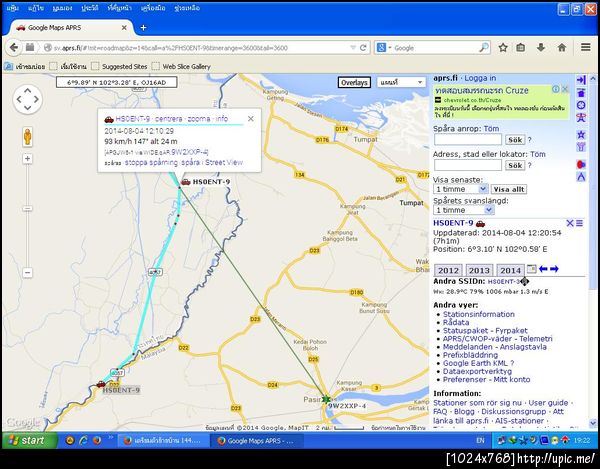This screenshot has height=469, width=600.
Task: Click the Sök button for address search
Action: click(x=515, y=165)
